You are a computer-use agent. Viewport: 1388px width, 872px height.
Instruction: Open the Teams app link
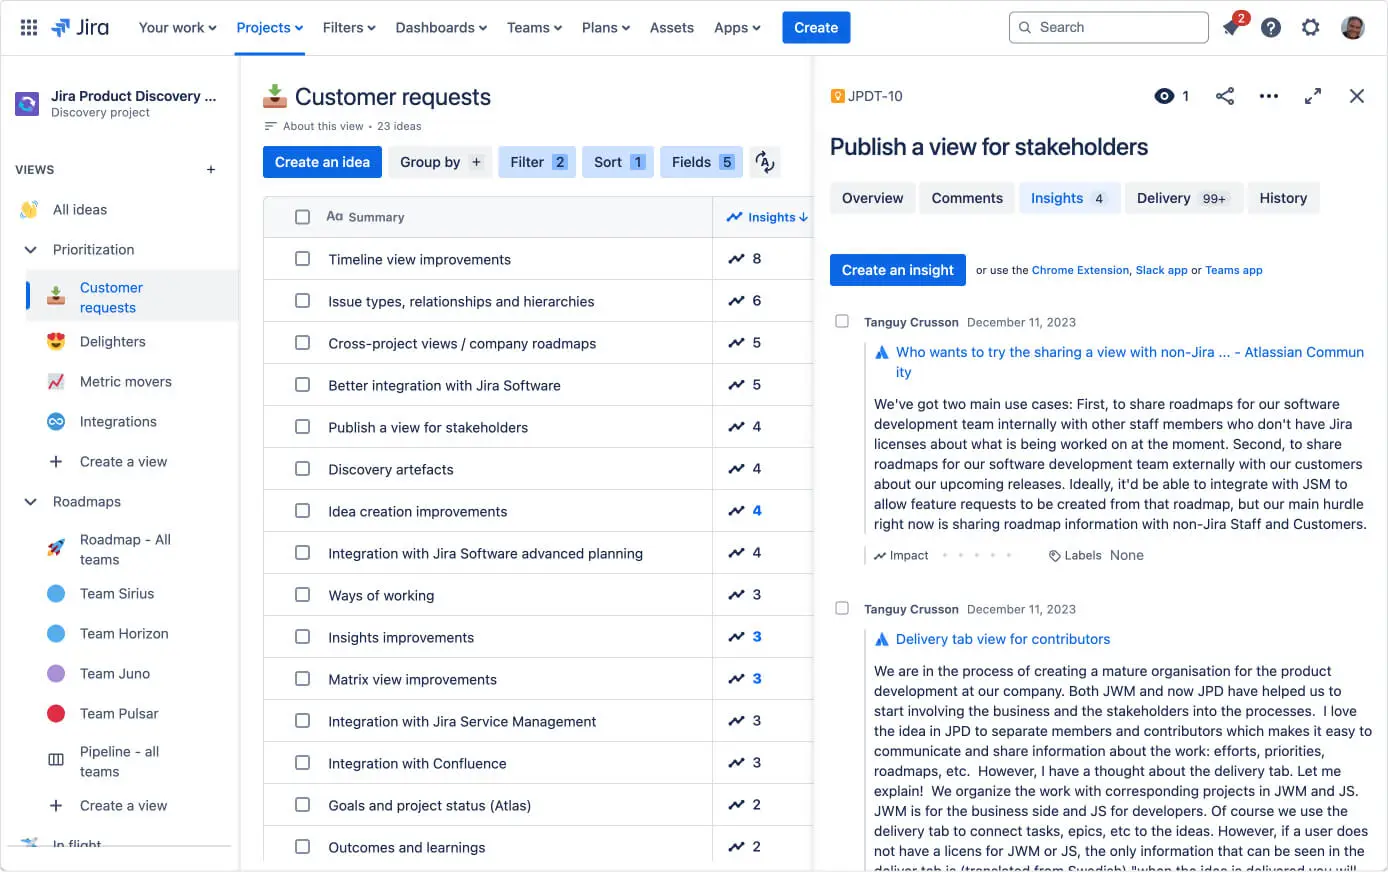click(x=1234, y=270)
